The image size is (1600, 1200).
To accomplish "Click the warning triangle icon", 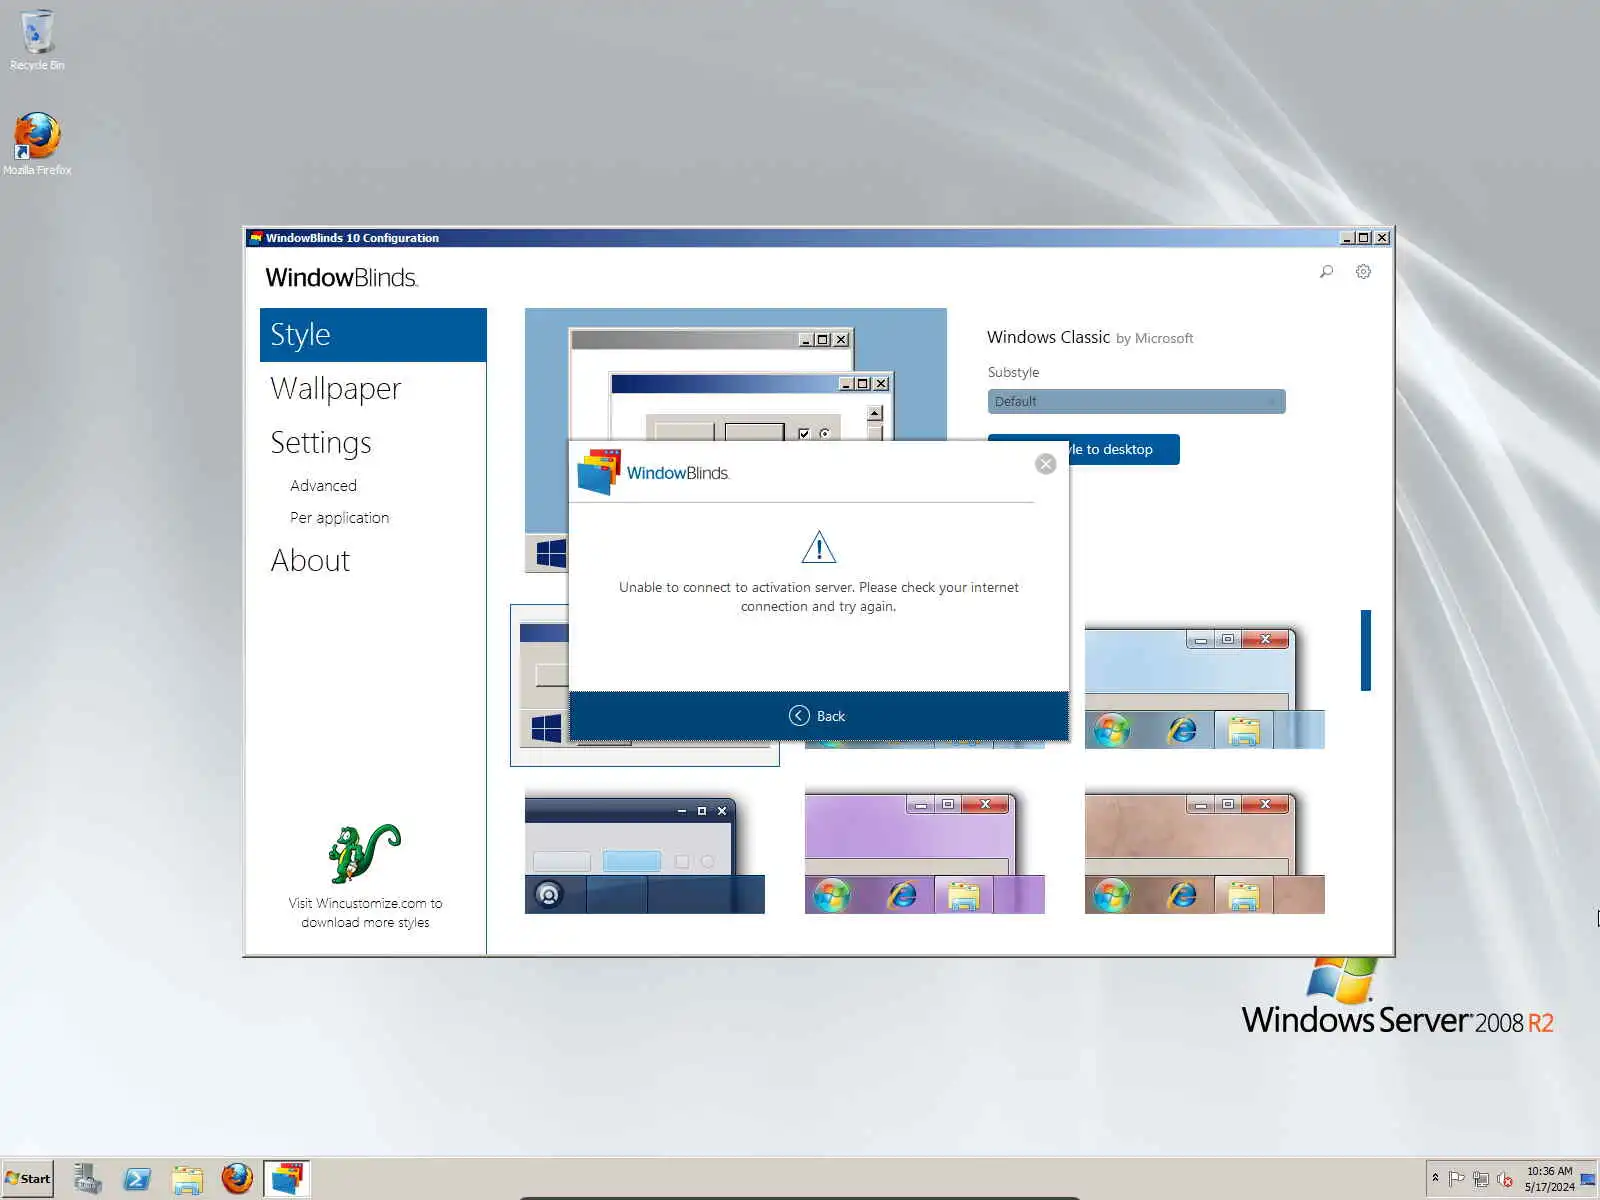I will click(x=819, y=547).
